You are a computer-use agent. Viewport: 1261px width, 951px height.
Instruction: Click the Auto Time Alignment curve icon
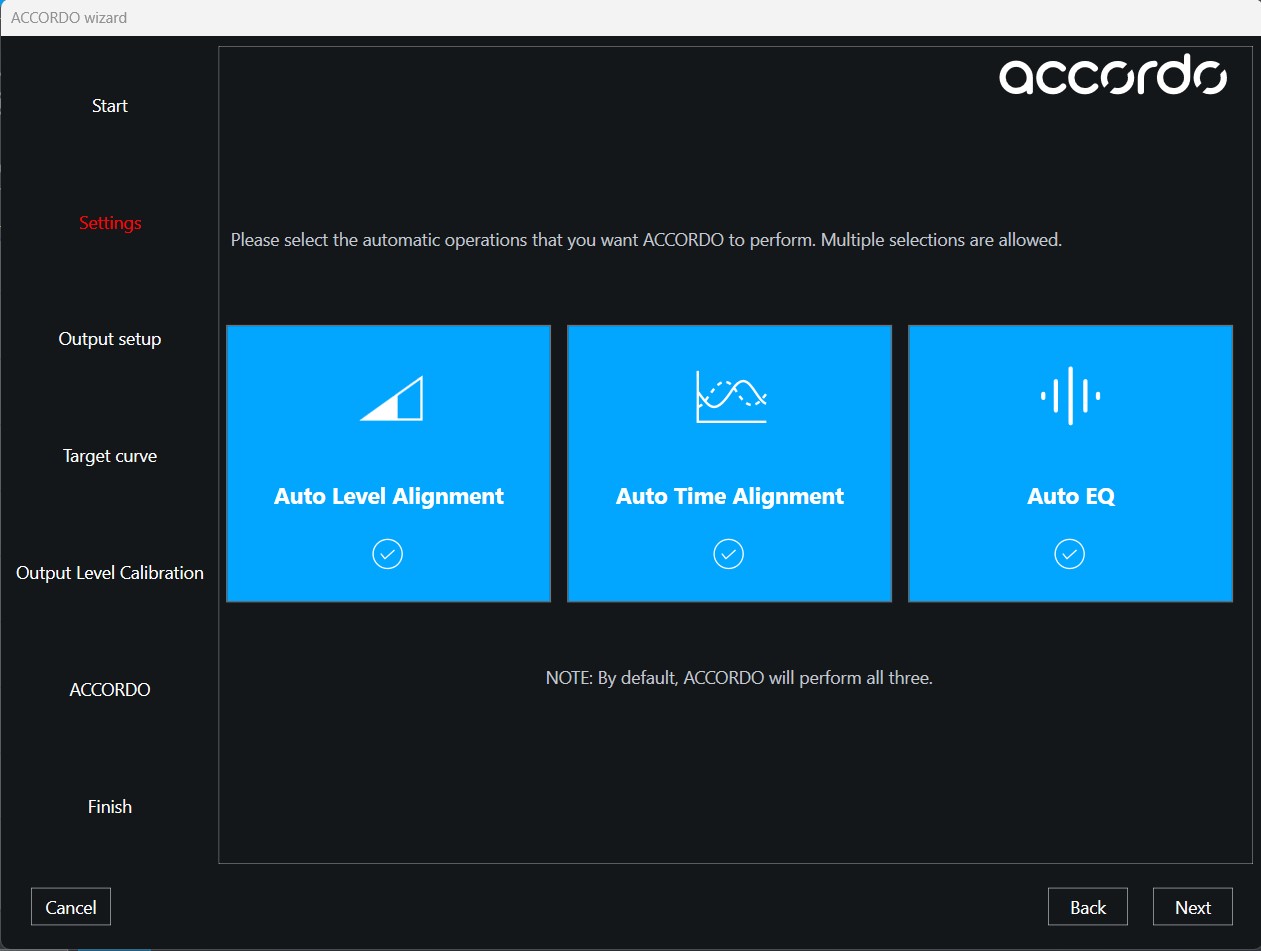point(731,397)
